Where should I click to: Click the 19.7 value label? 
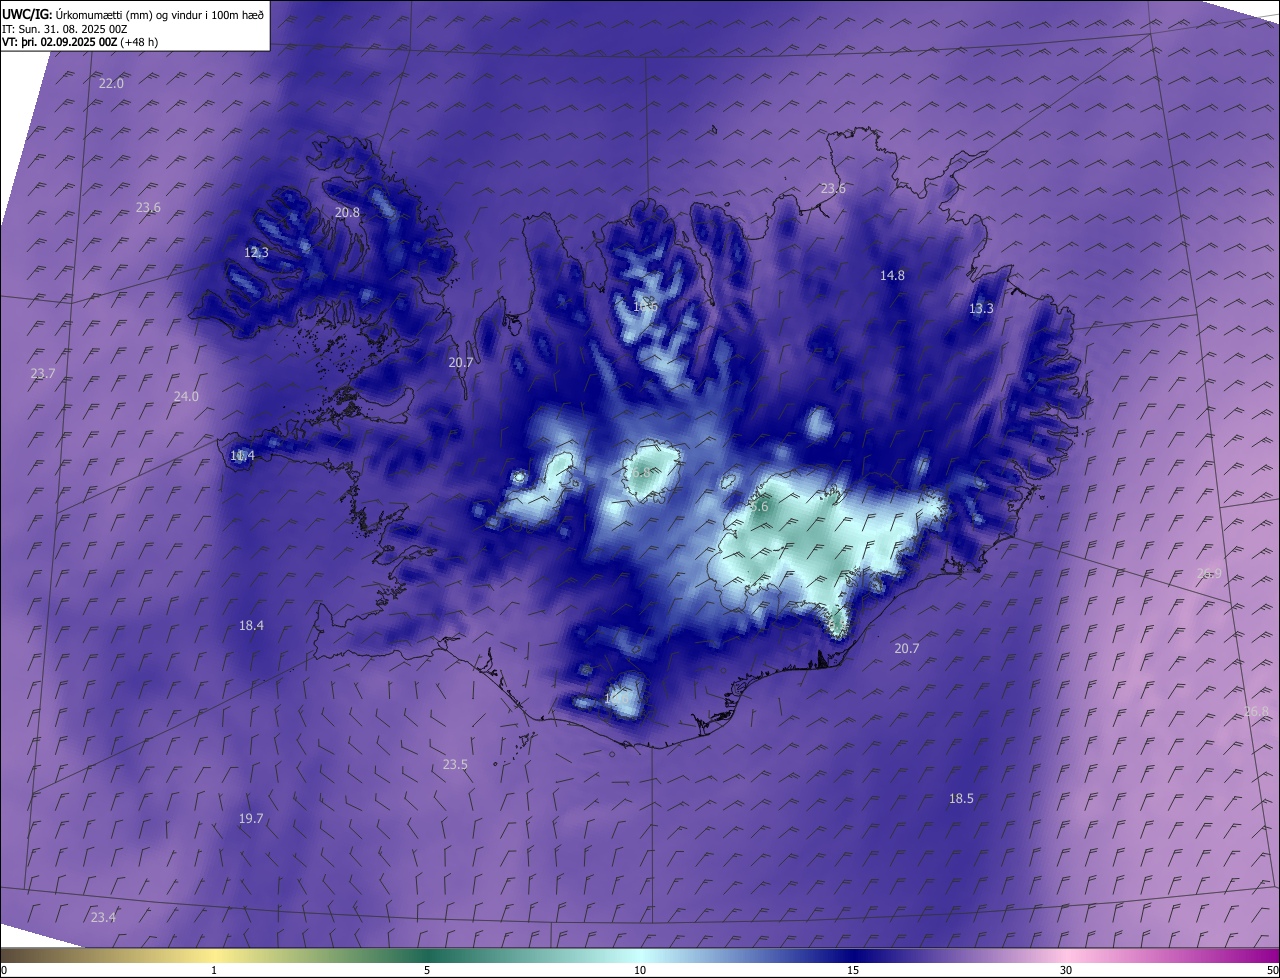(x=251, y=819)
